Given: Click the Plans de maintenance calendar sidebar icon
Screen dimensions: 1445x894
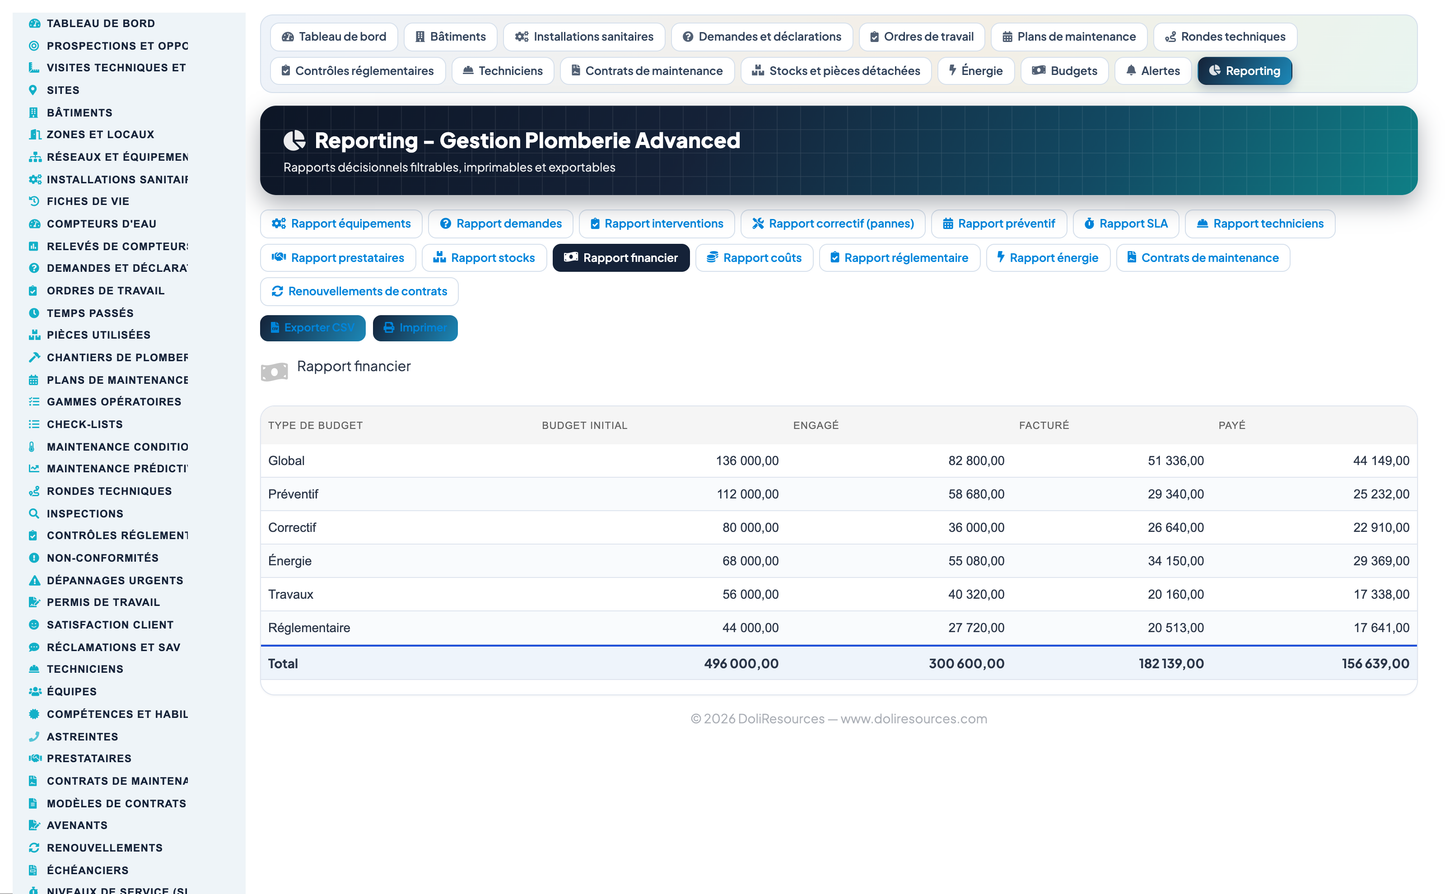Looking at the screenshot, I should 34,380.
